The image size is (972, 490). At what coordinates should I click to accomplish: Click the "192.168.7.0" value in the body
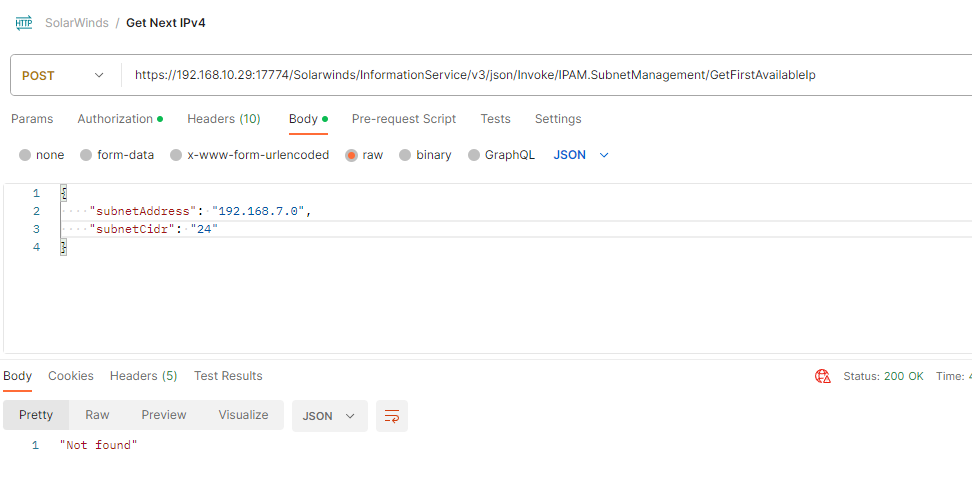258,212
